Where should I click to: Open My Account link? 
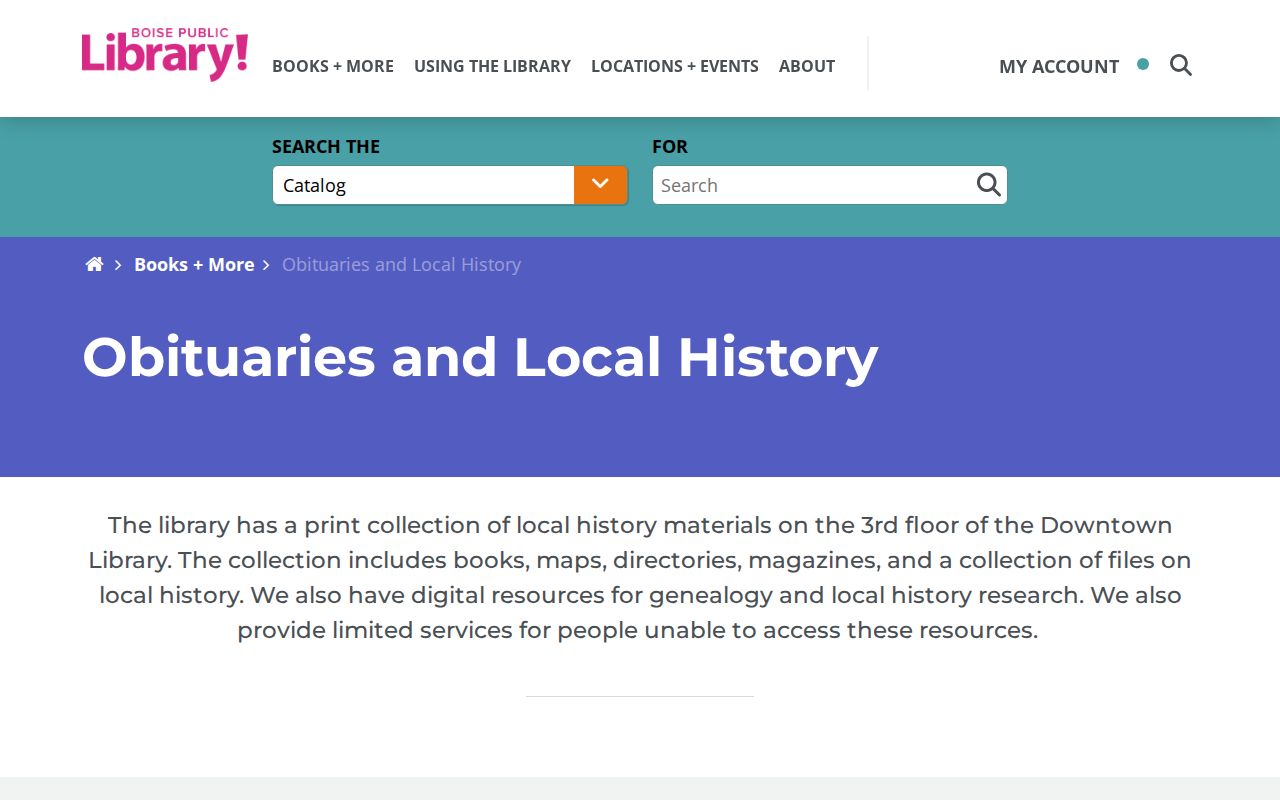point(1059,66)
